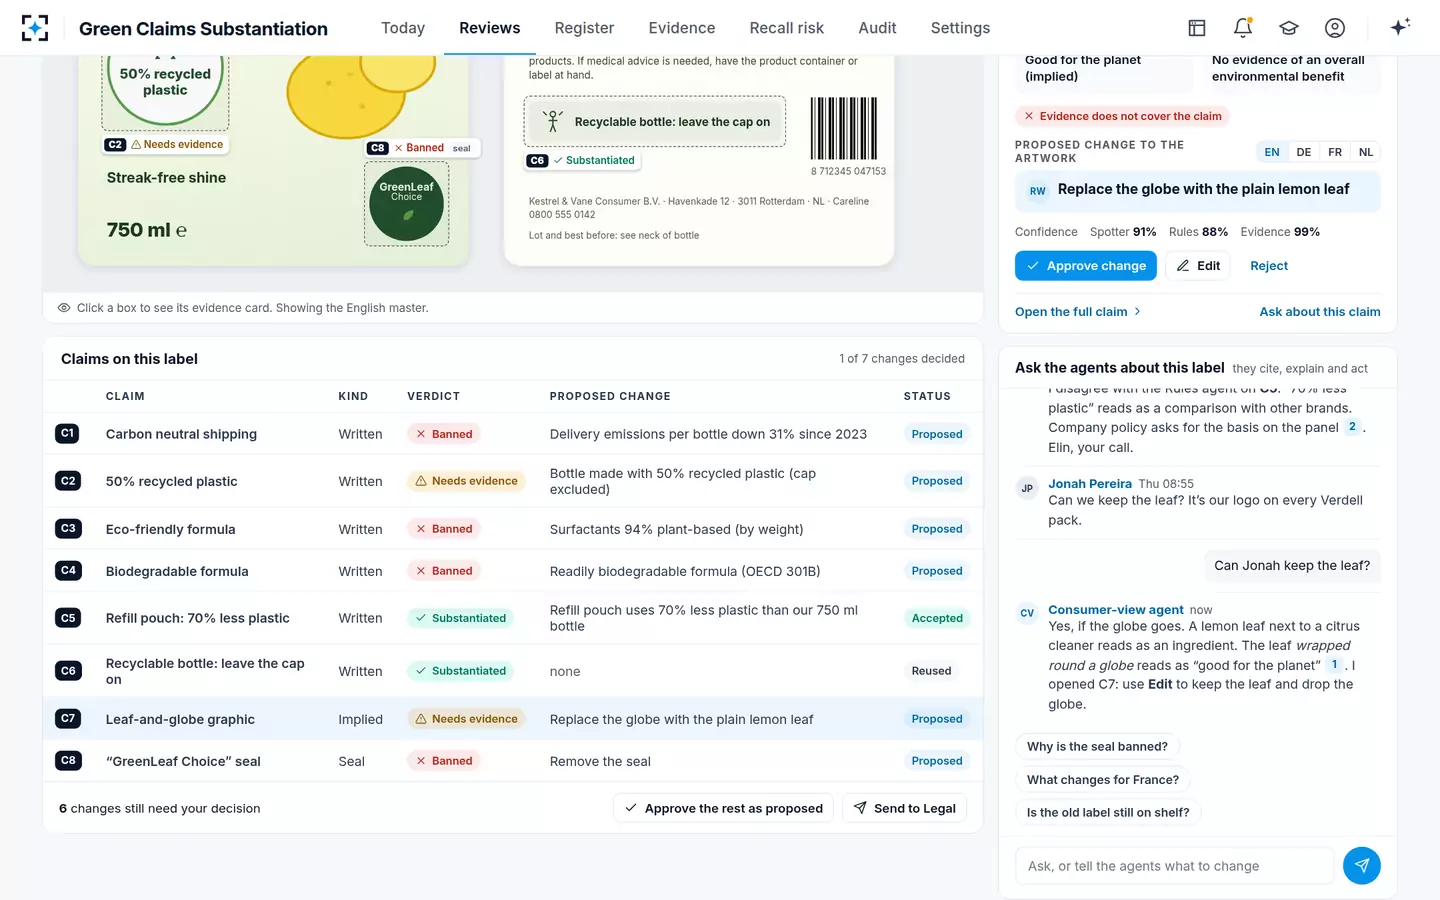1440x900 pixels.
Task: Click the Accepted status of C5
Action: pos(937,618)
